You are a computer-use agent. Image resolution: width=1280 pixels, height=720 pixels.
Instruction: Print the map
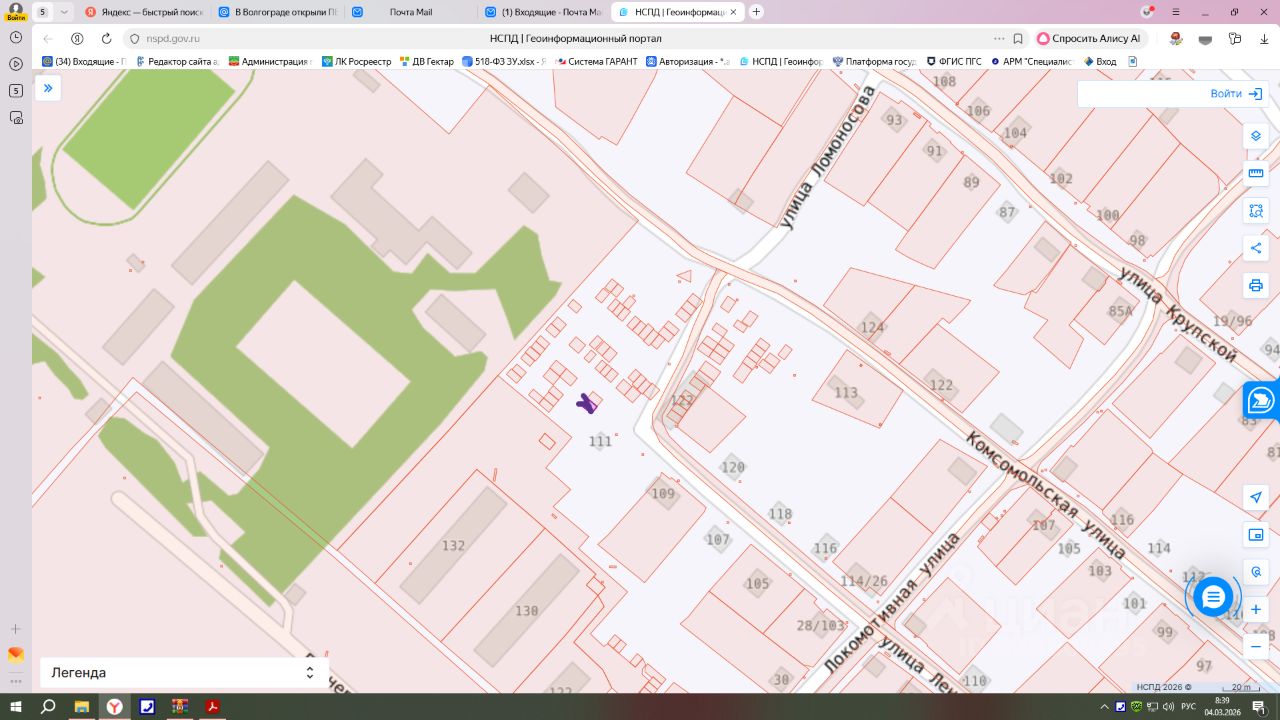[x=1256, y=286]
